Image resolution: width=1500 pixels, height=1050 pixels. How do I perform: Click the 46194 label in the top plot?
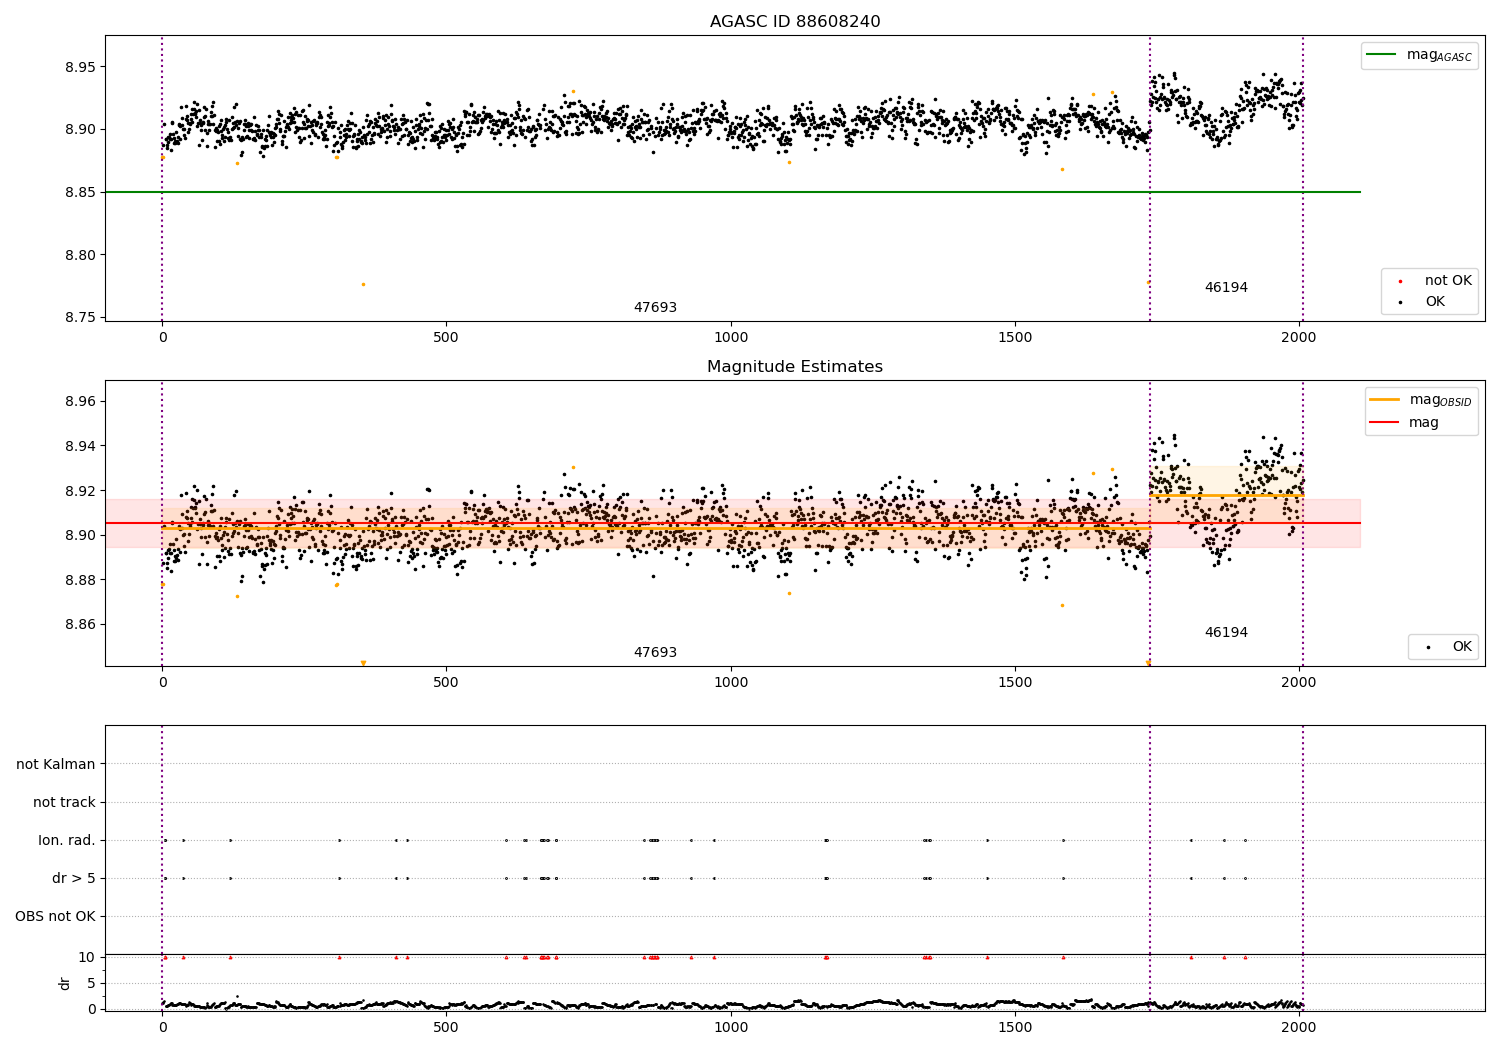click(1226, 288)
